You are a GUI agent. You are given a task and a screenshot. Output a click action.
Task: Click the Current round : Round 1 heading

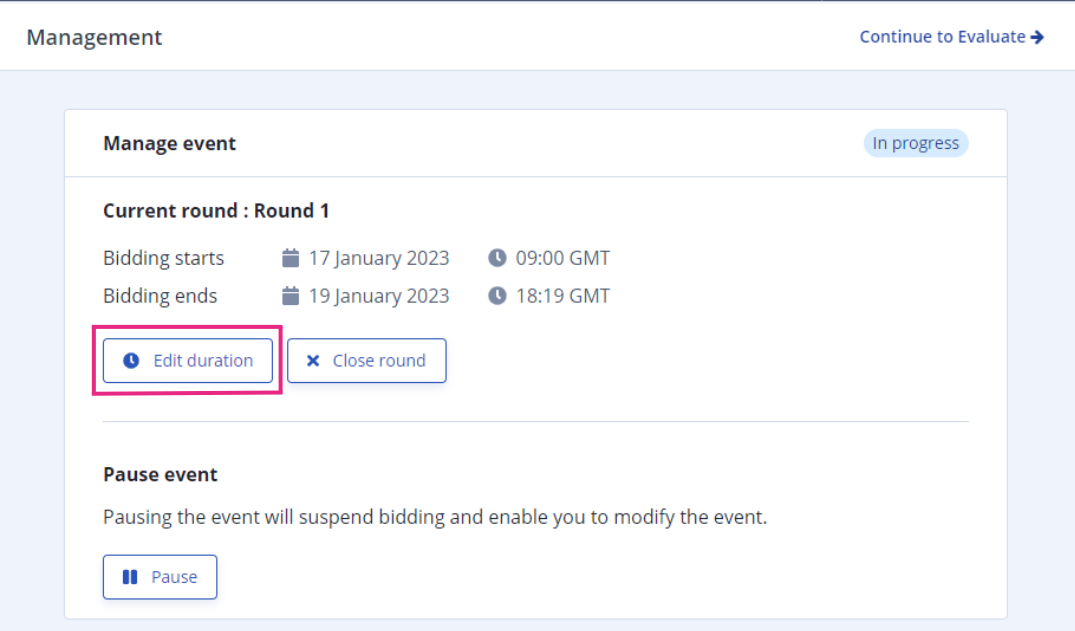[216, 211]
